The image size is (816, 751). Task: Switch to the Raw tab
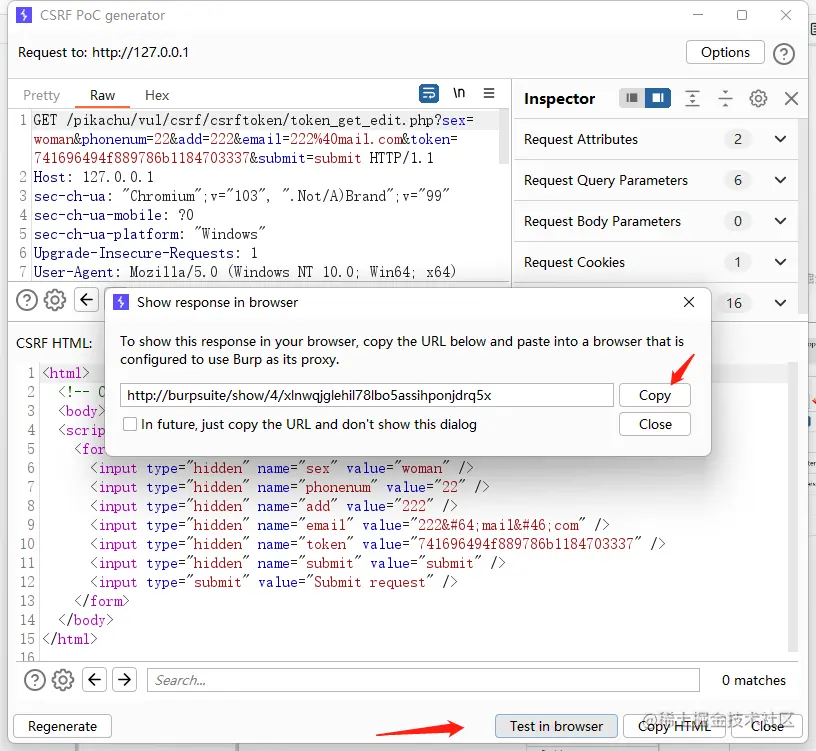coord(102,95)
